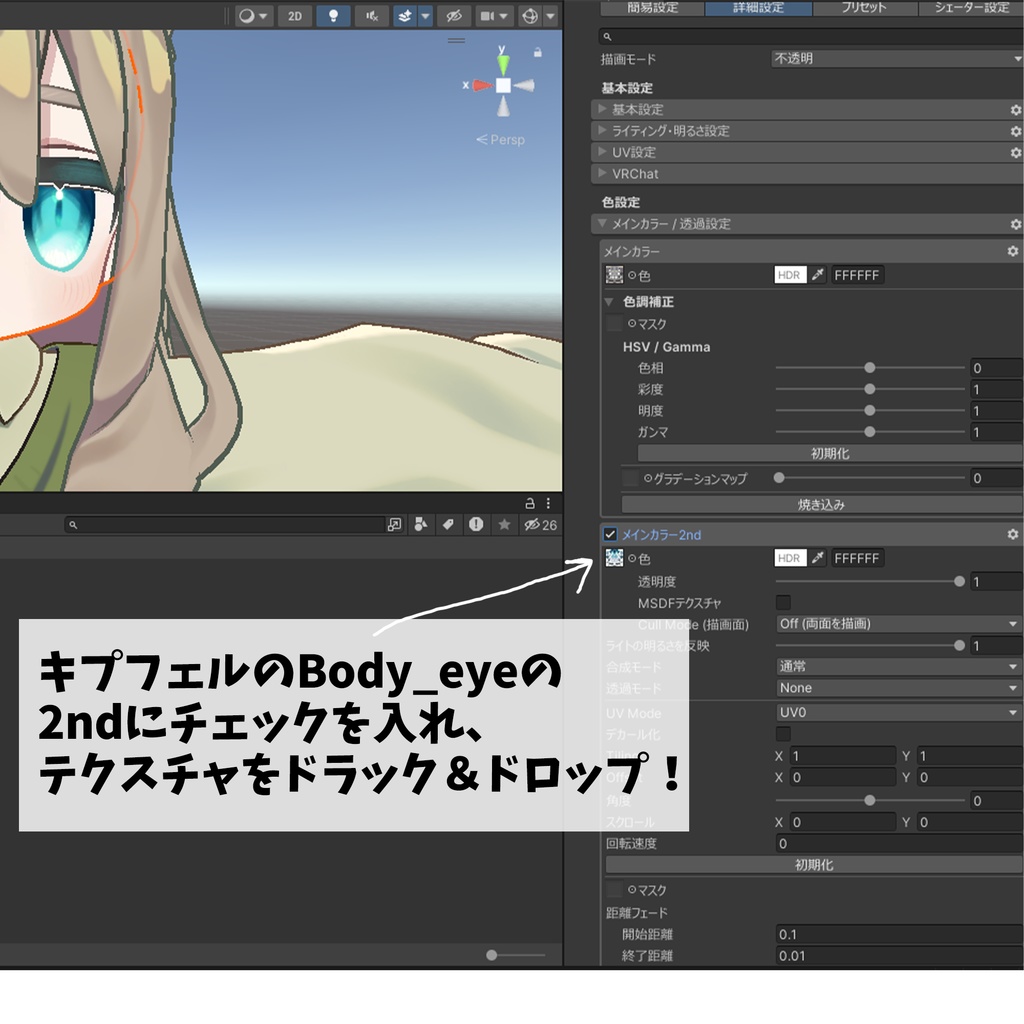Check the MSDFテクスチャ checkbox
1024x1024 pixels.
(x=782, y=603)
